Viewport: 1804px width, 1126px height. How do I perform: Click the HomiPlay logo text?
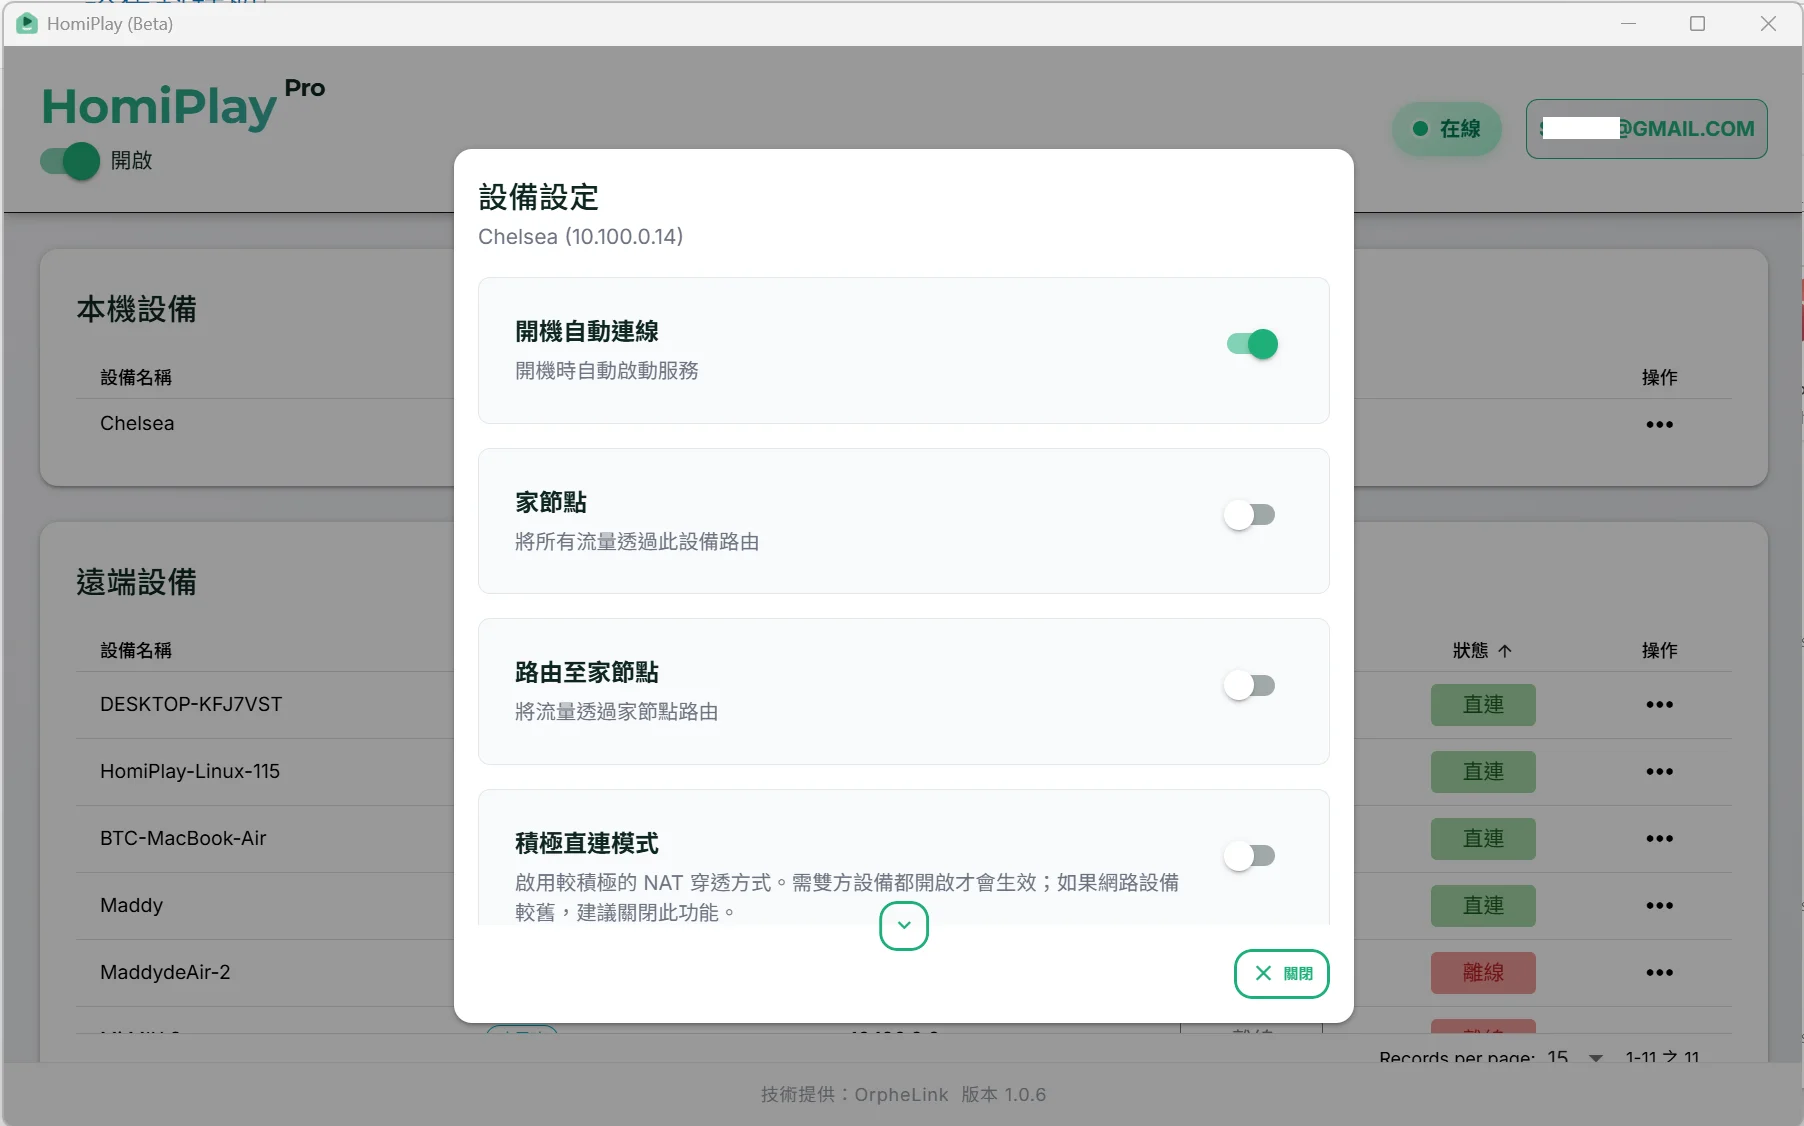[x=159, y=106]
